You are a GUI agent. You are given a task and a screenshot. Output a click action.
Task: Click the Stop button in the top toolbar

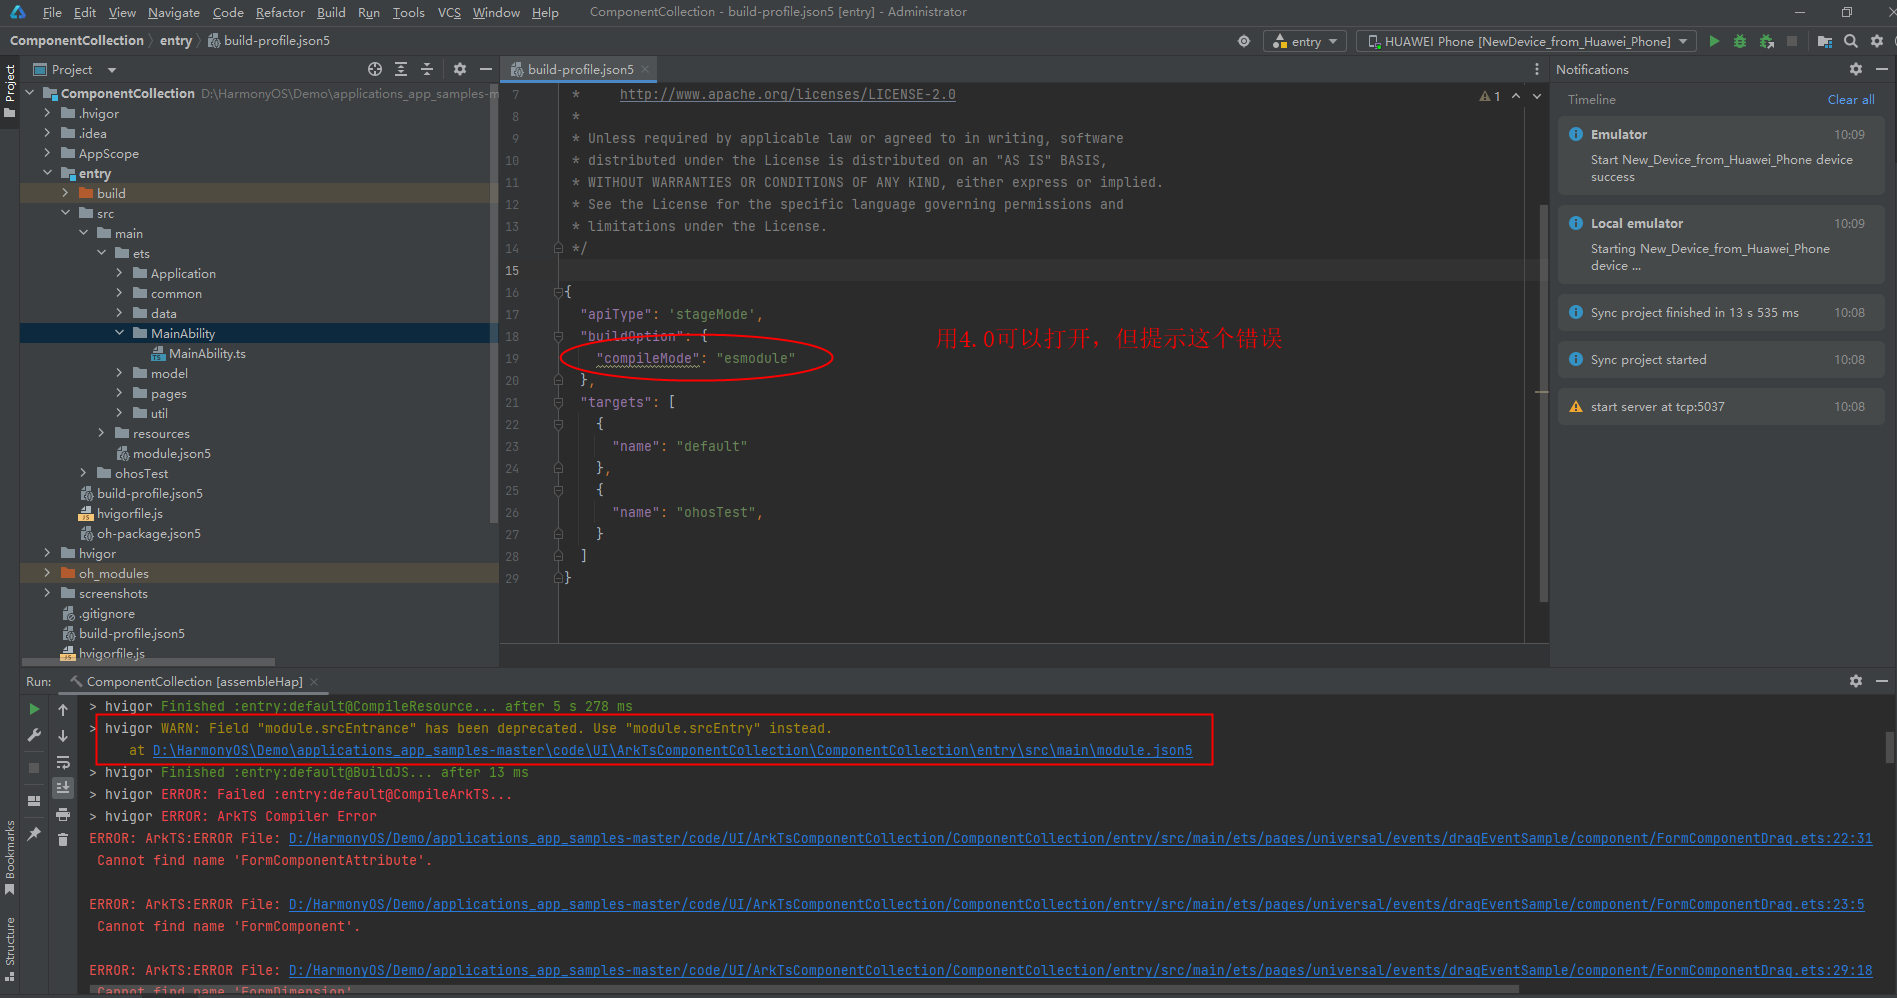[1792, 41]
